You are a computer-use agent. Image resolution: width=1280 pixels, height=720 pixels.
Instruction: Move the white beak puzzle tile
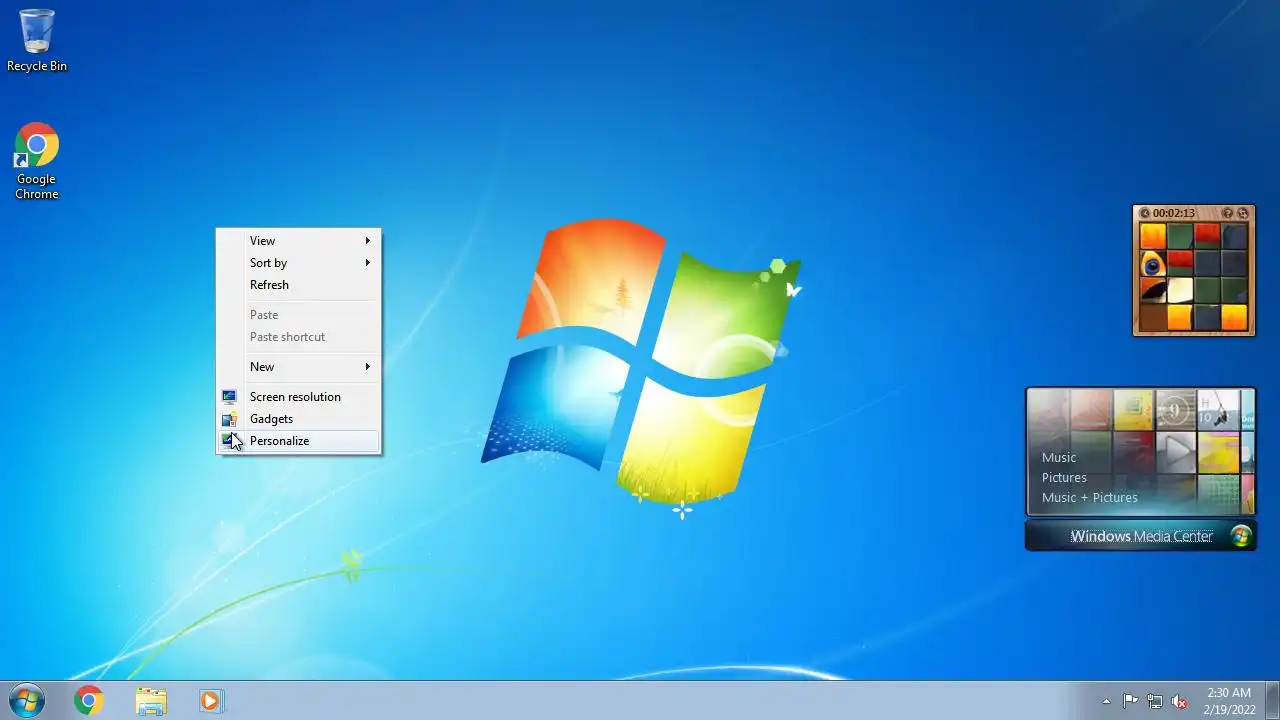coord(1181,291)
